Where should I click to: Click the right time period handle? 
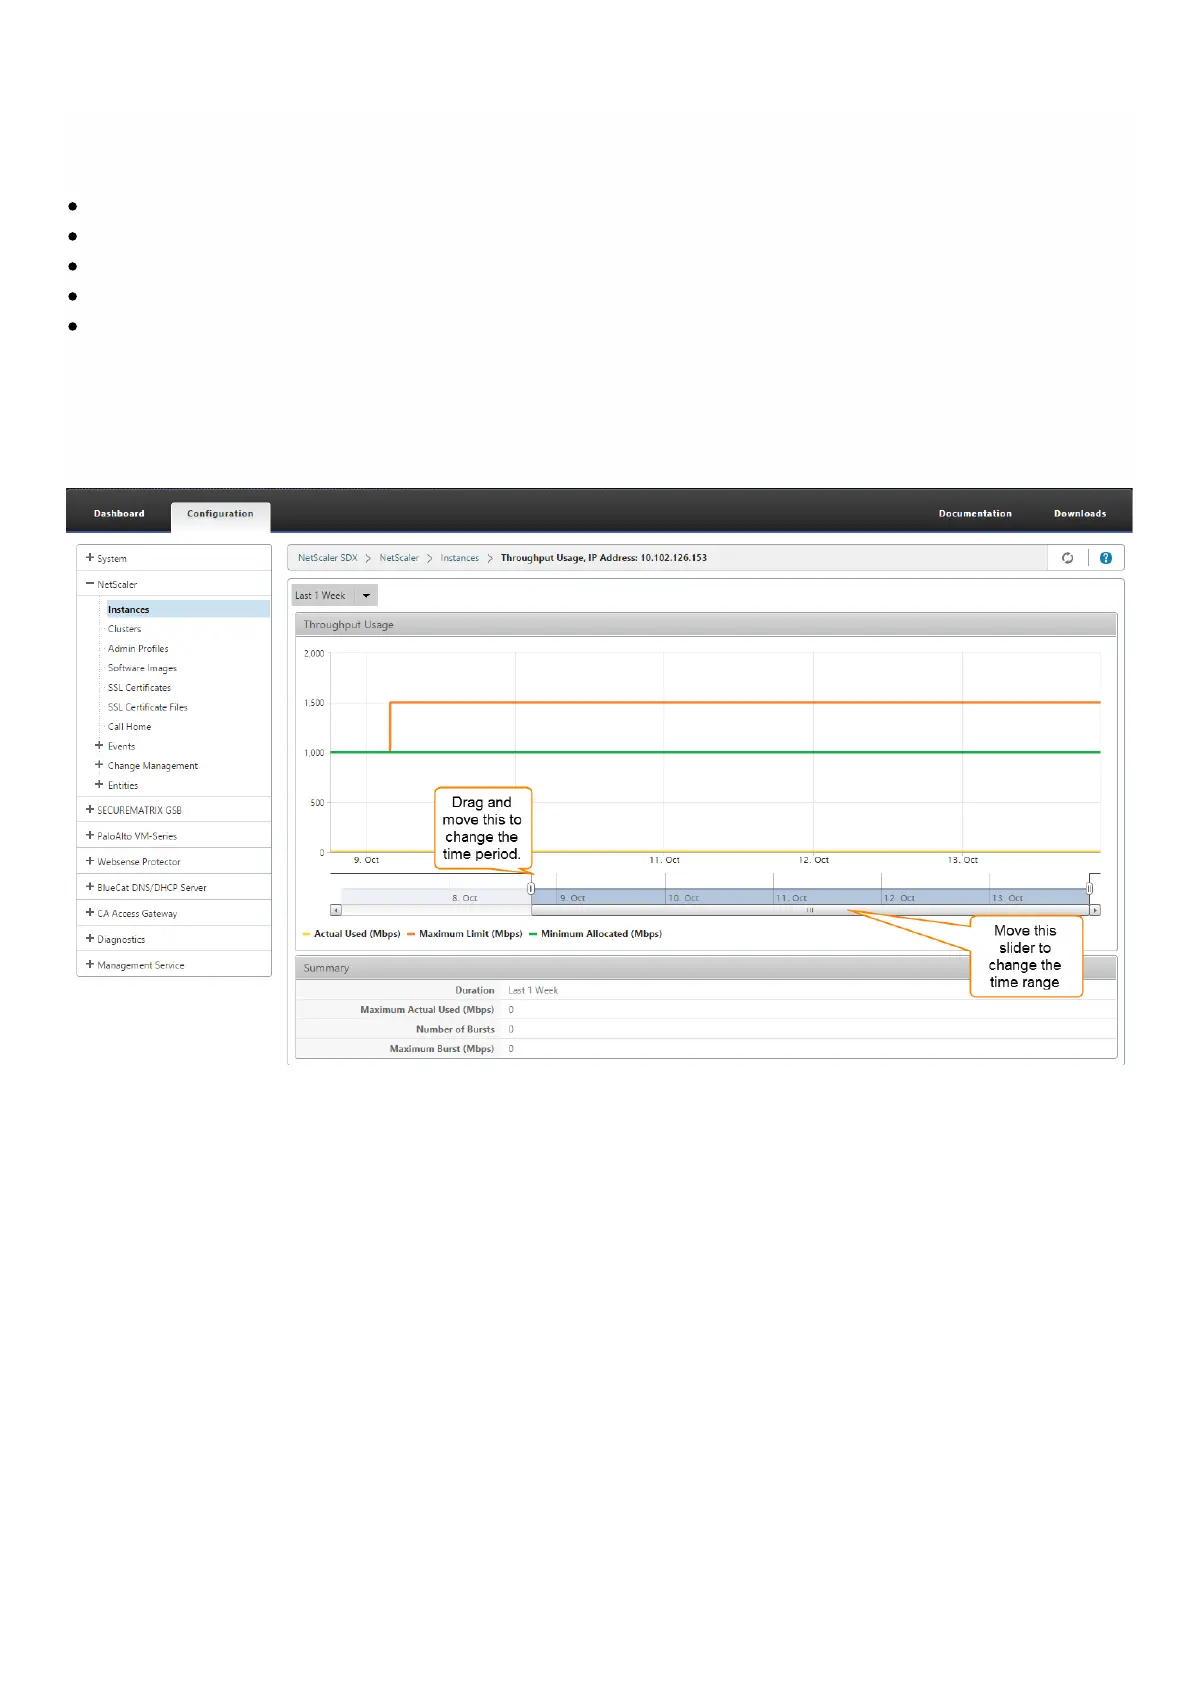[x=1089, y=888]
